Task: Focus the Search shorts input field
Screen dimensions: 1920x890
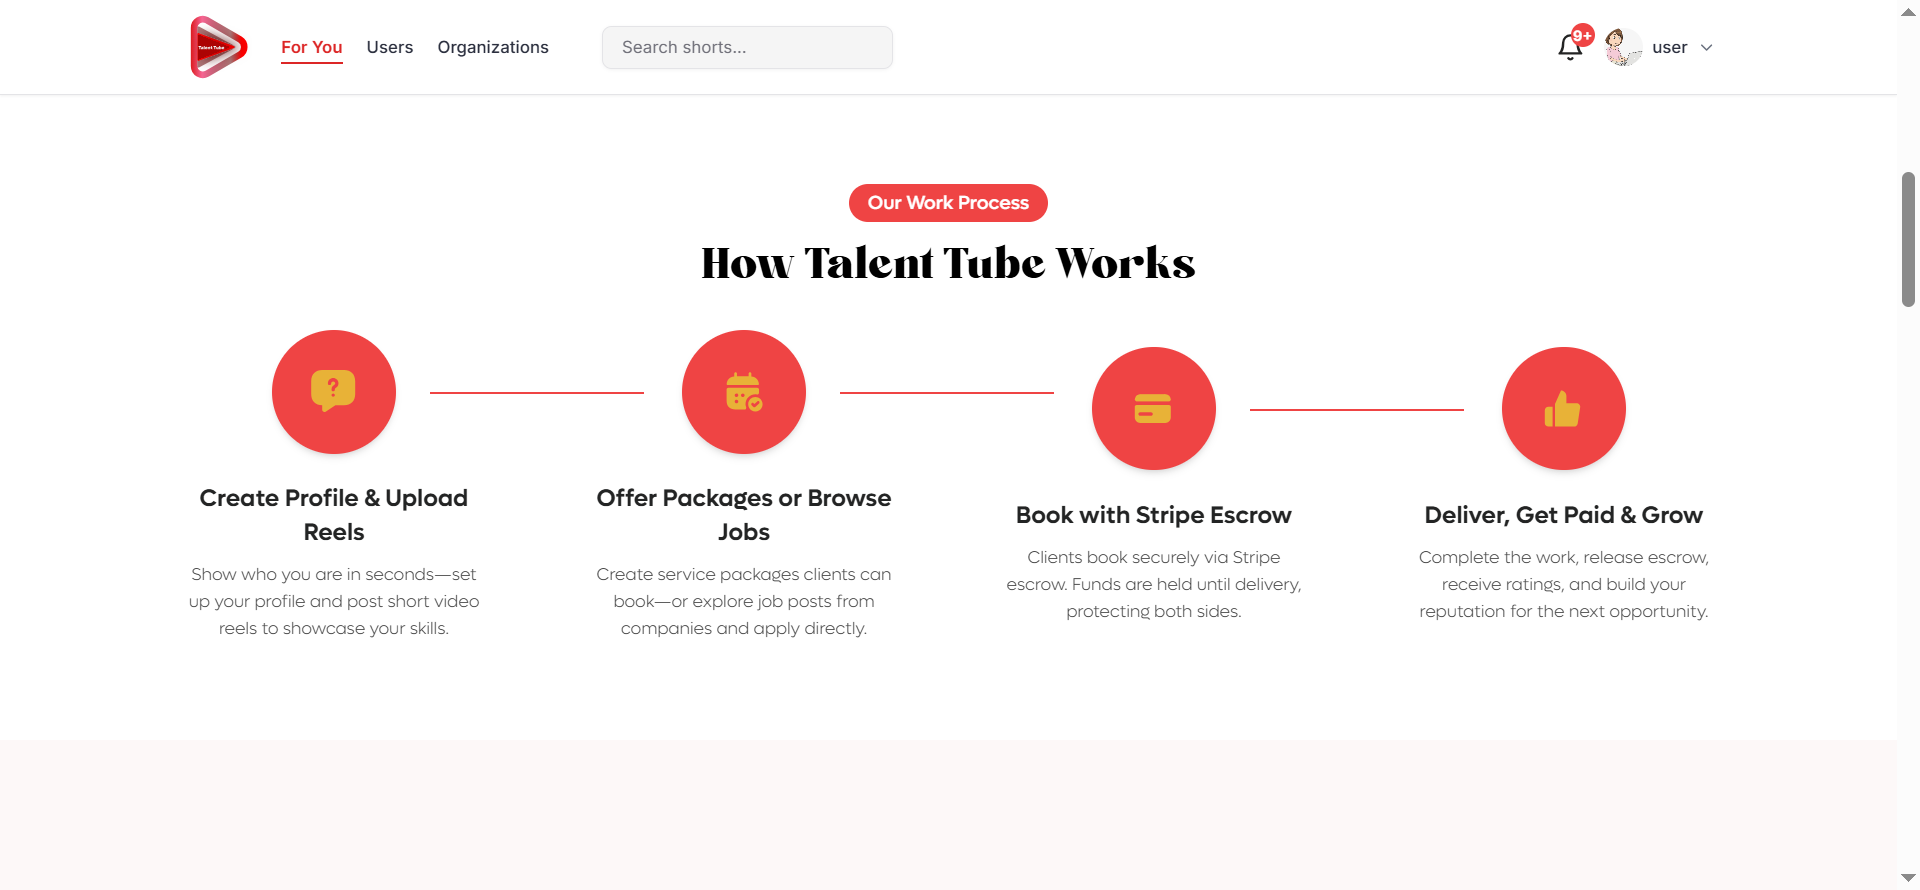Action: pos(747,47)
